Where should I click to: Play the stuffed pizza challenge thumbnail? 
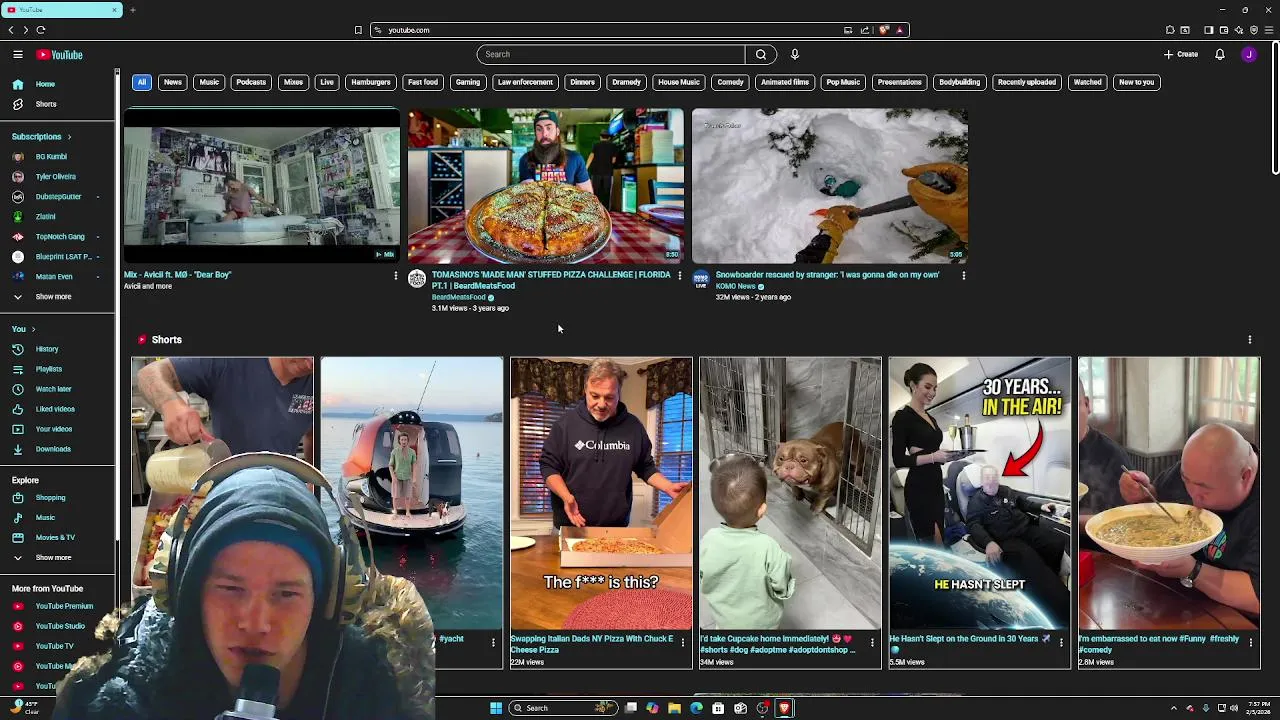click(x=546, y=186)
